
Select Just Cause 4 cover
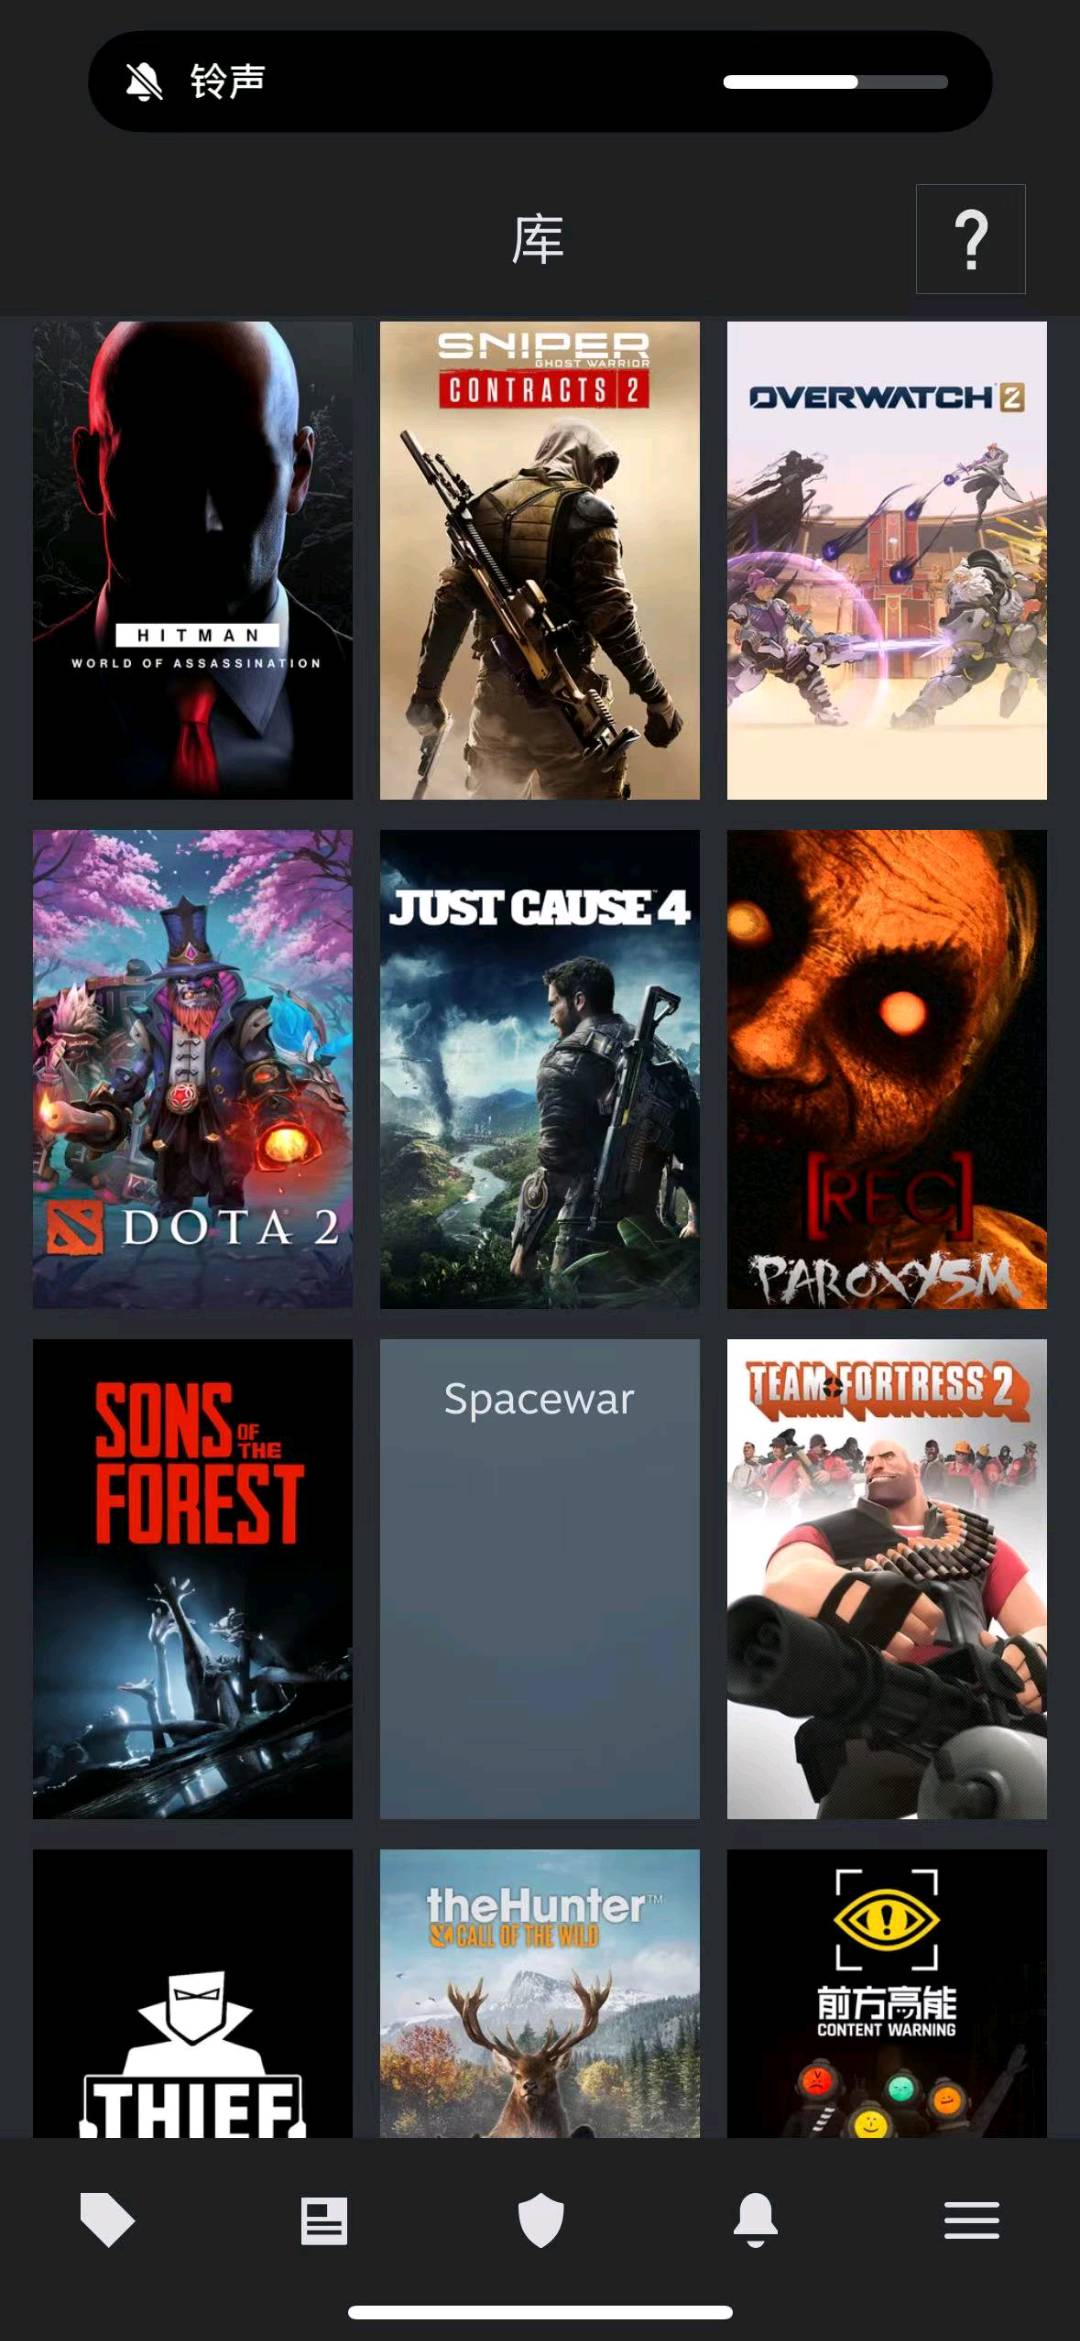tap(540, 1069)
